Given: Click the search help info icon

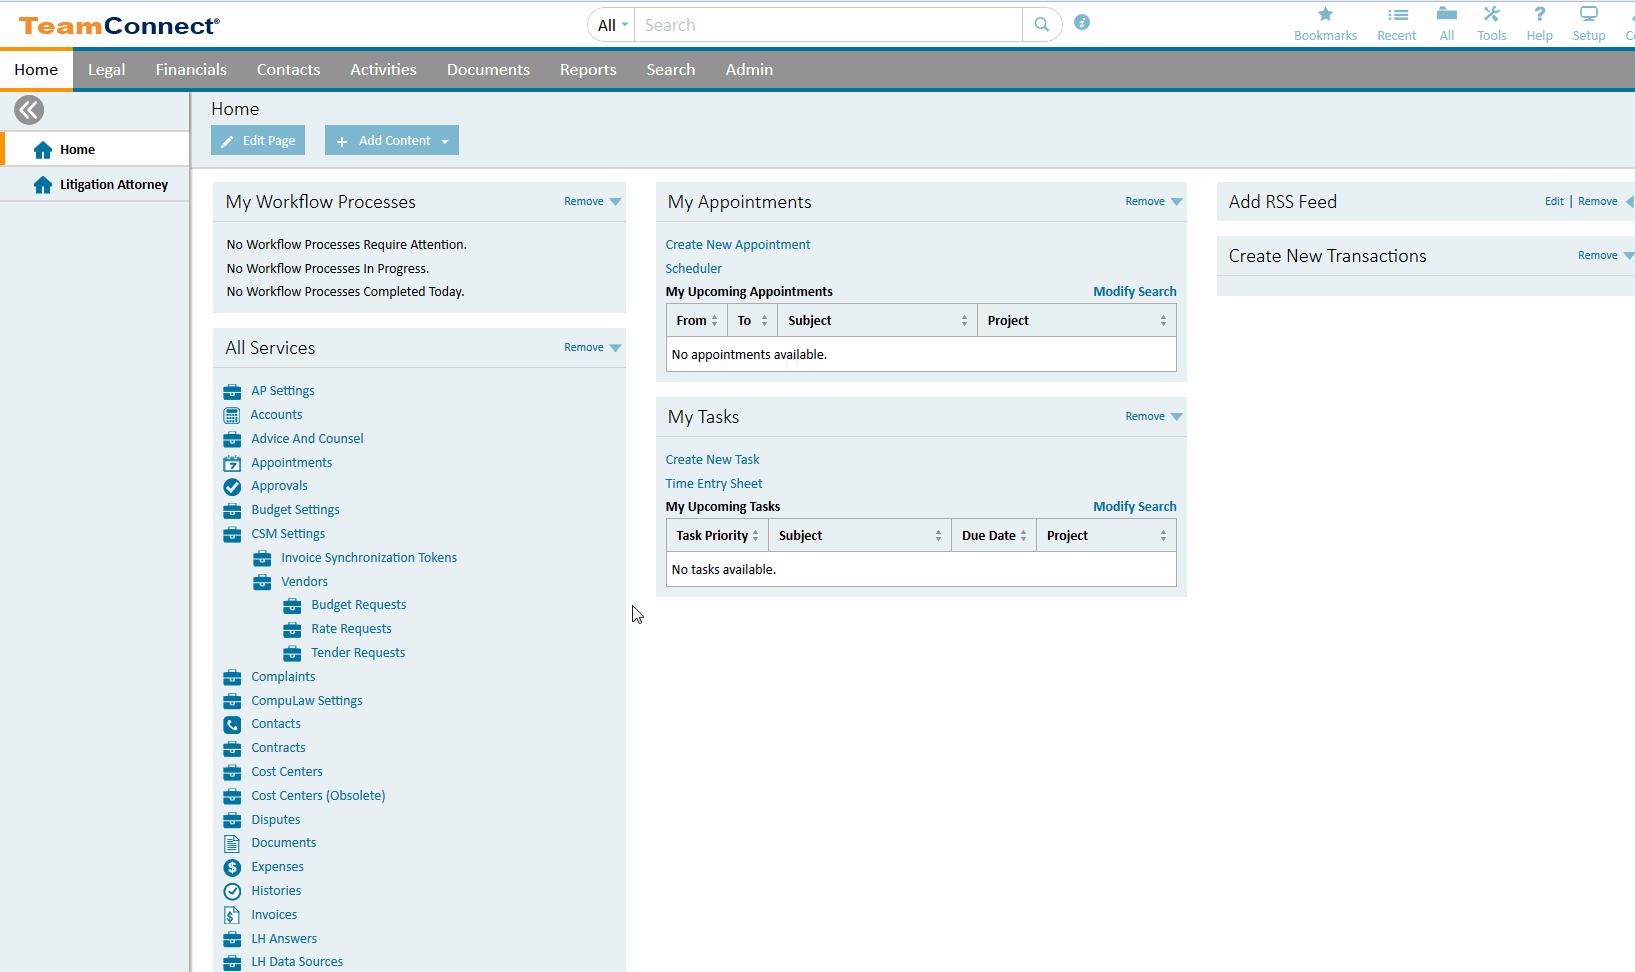Looking at the screenshot, I should pos(1081,22).
